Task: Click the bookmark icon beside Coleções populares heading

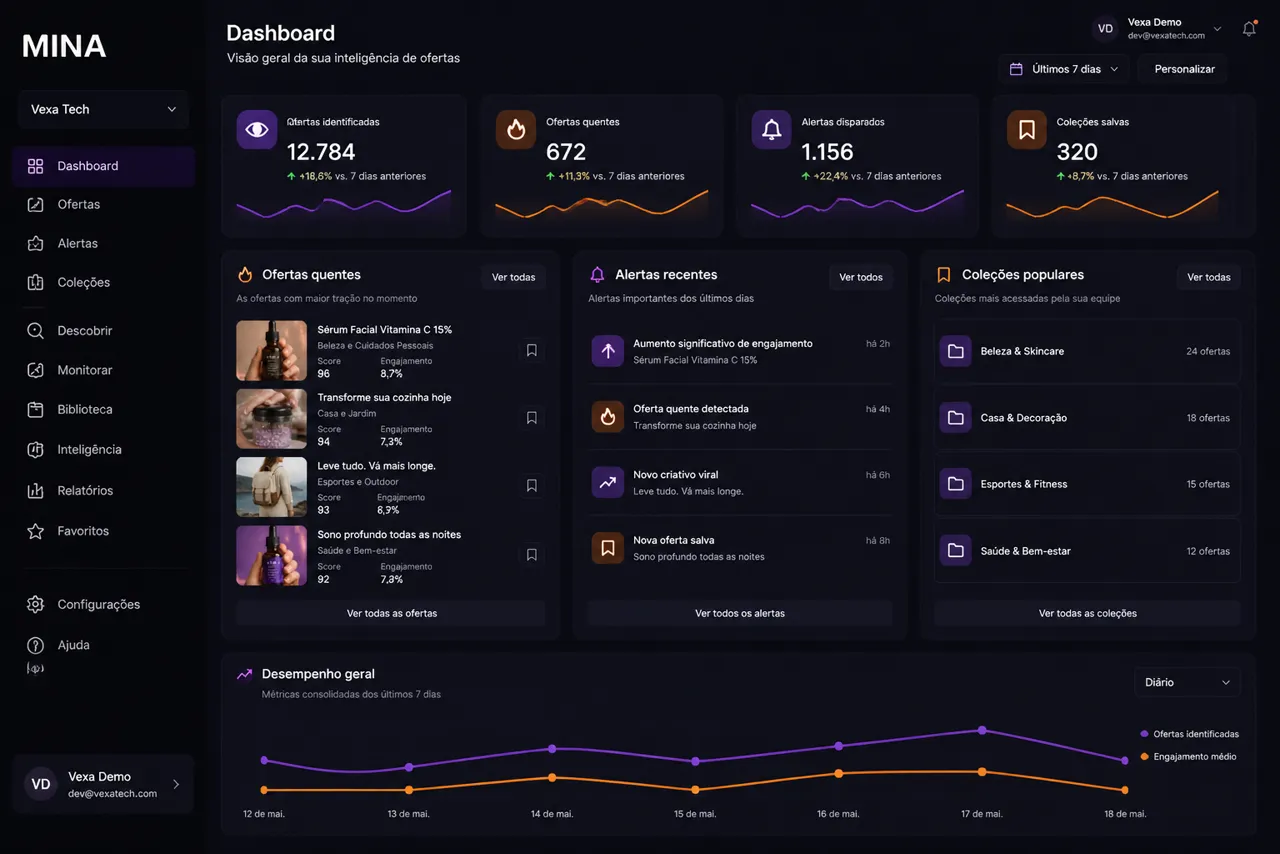Action: [x=943, y=275]
